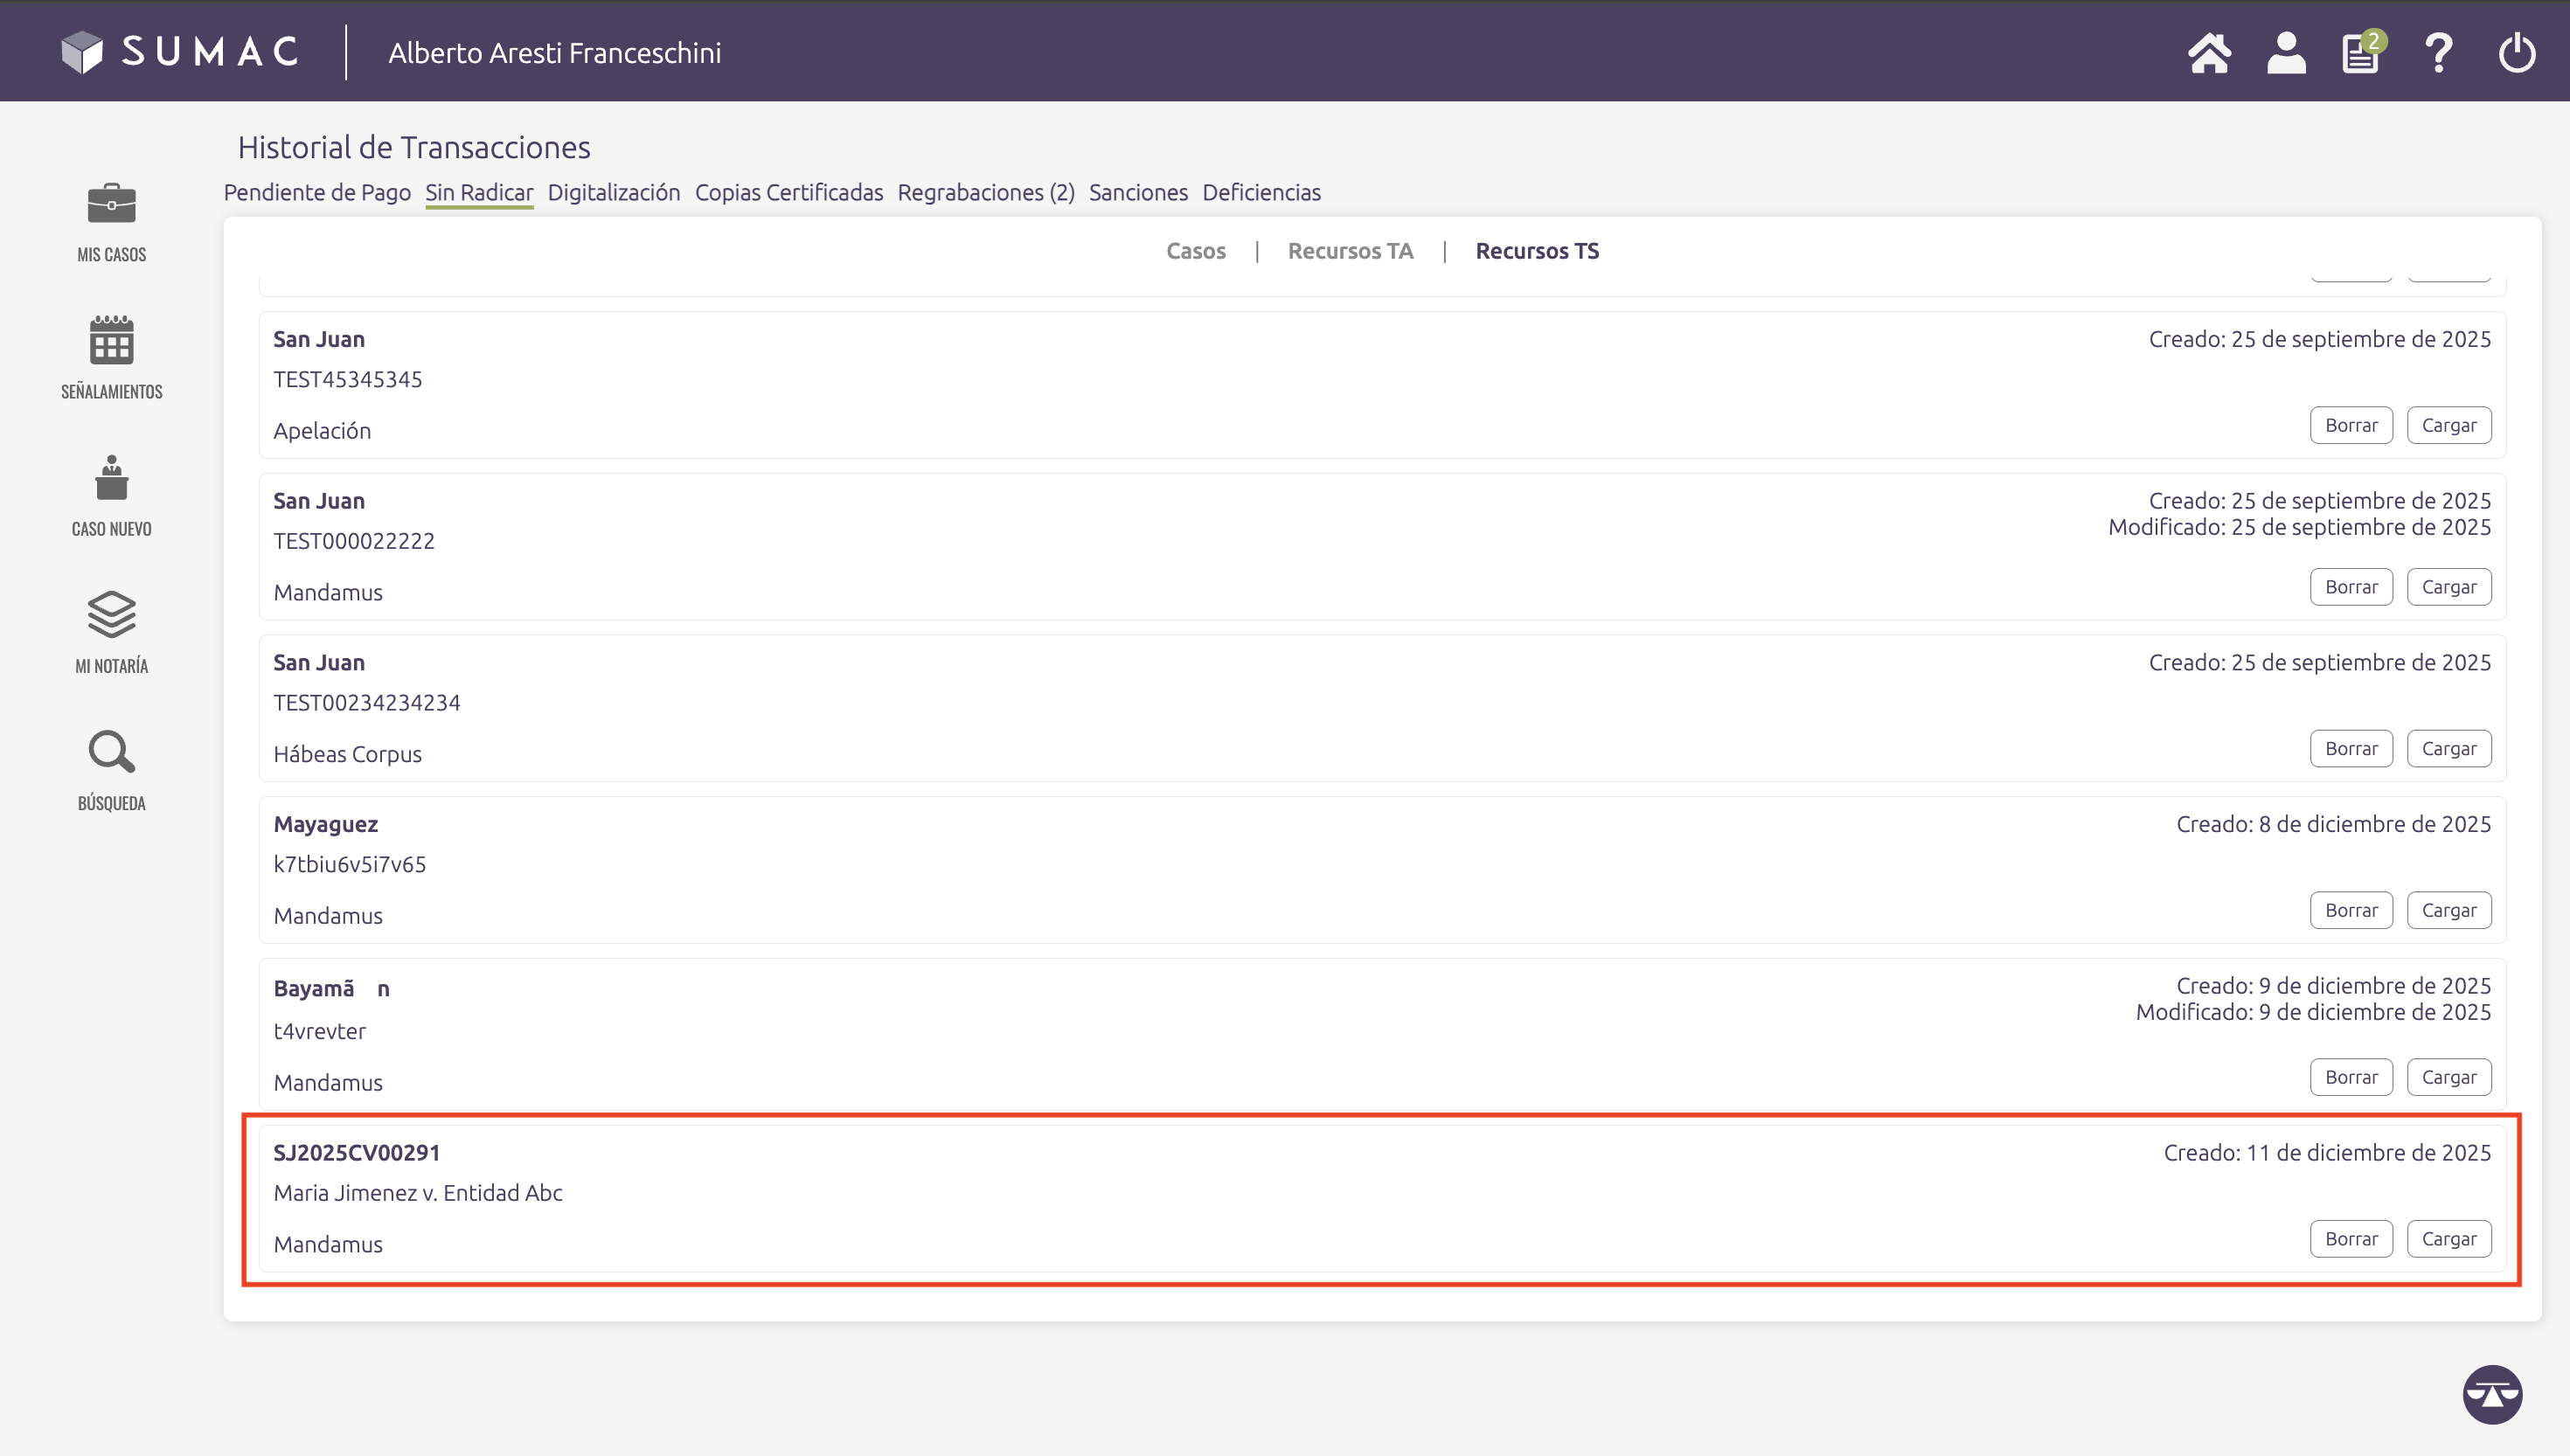Open the Señalamientos calendar icon

click(111, 341)
